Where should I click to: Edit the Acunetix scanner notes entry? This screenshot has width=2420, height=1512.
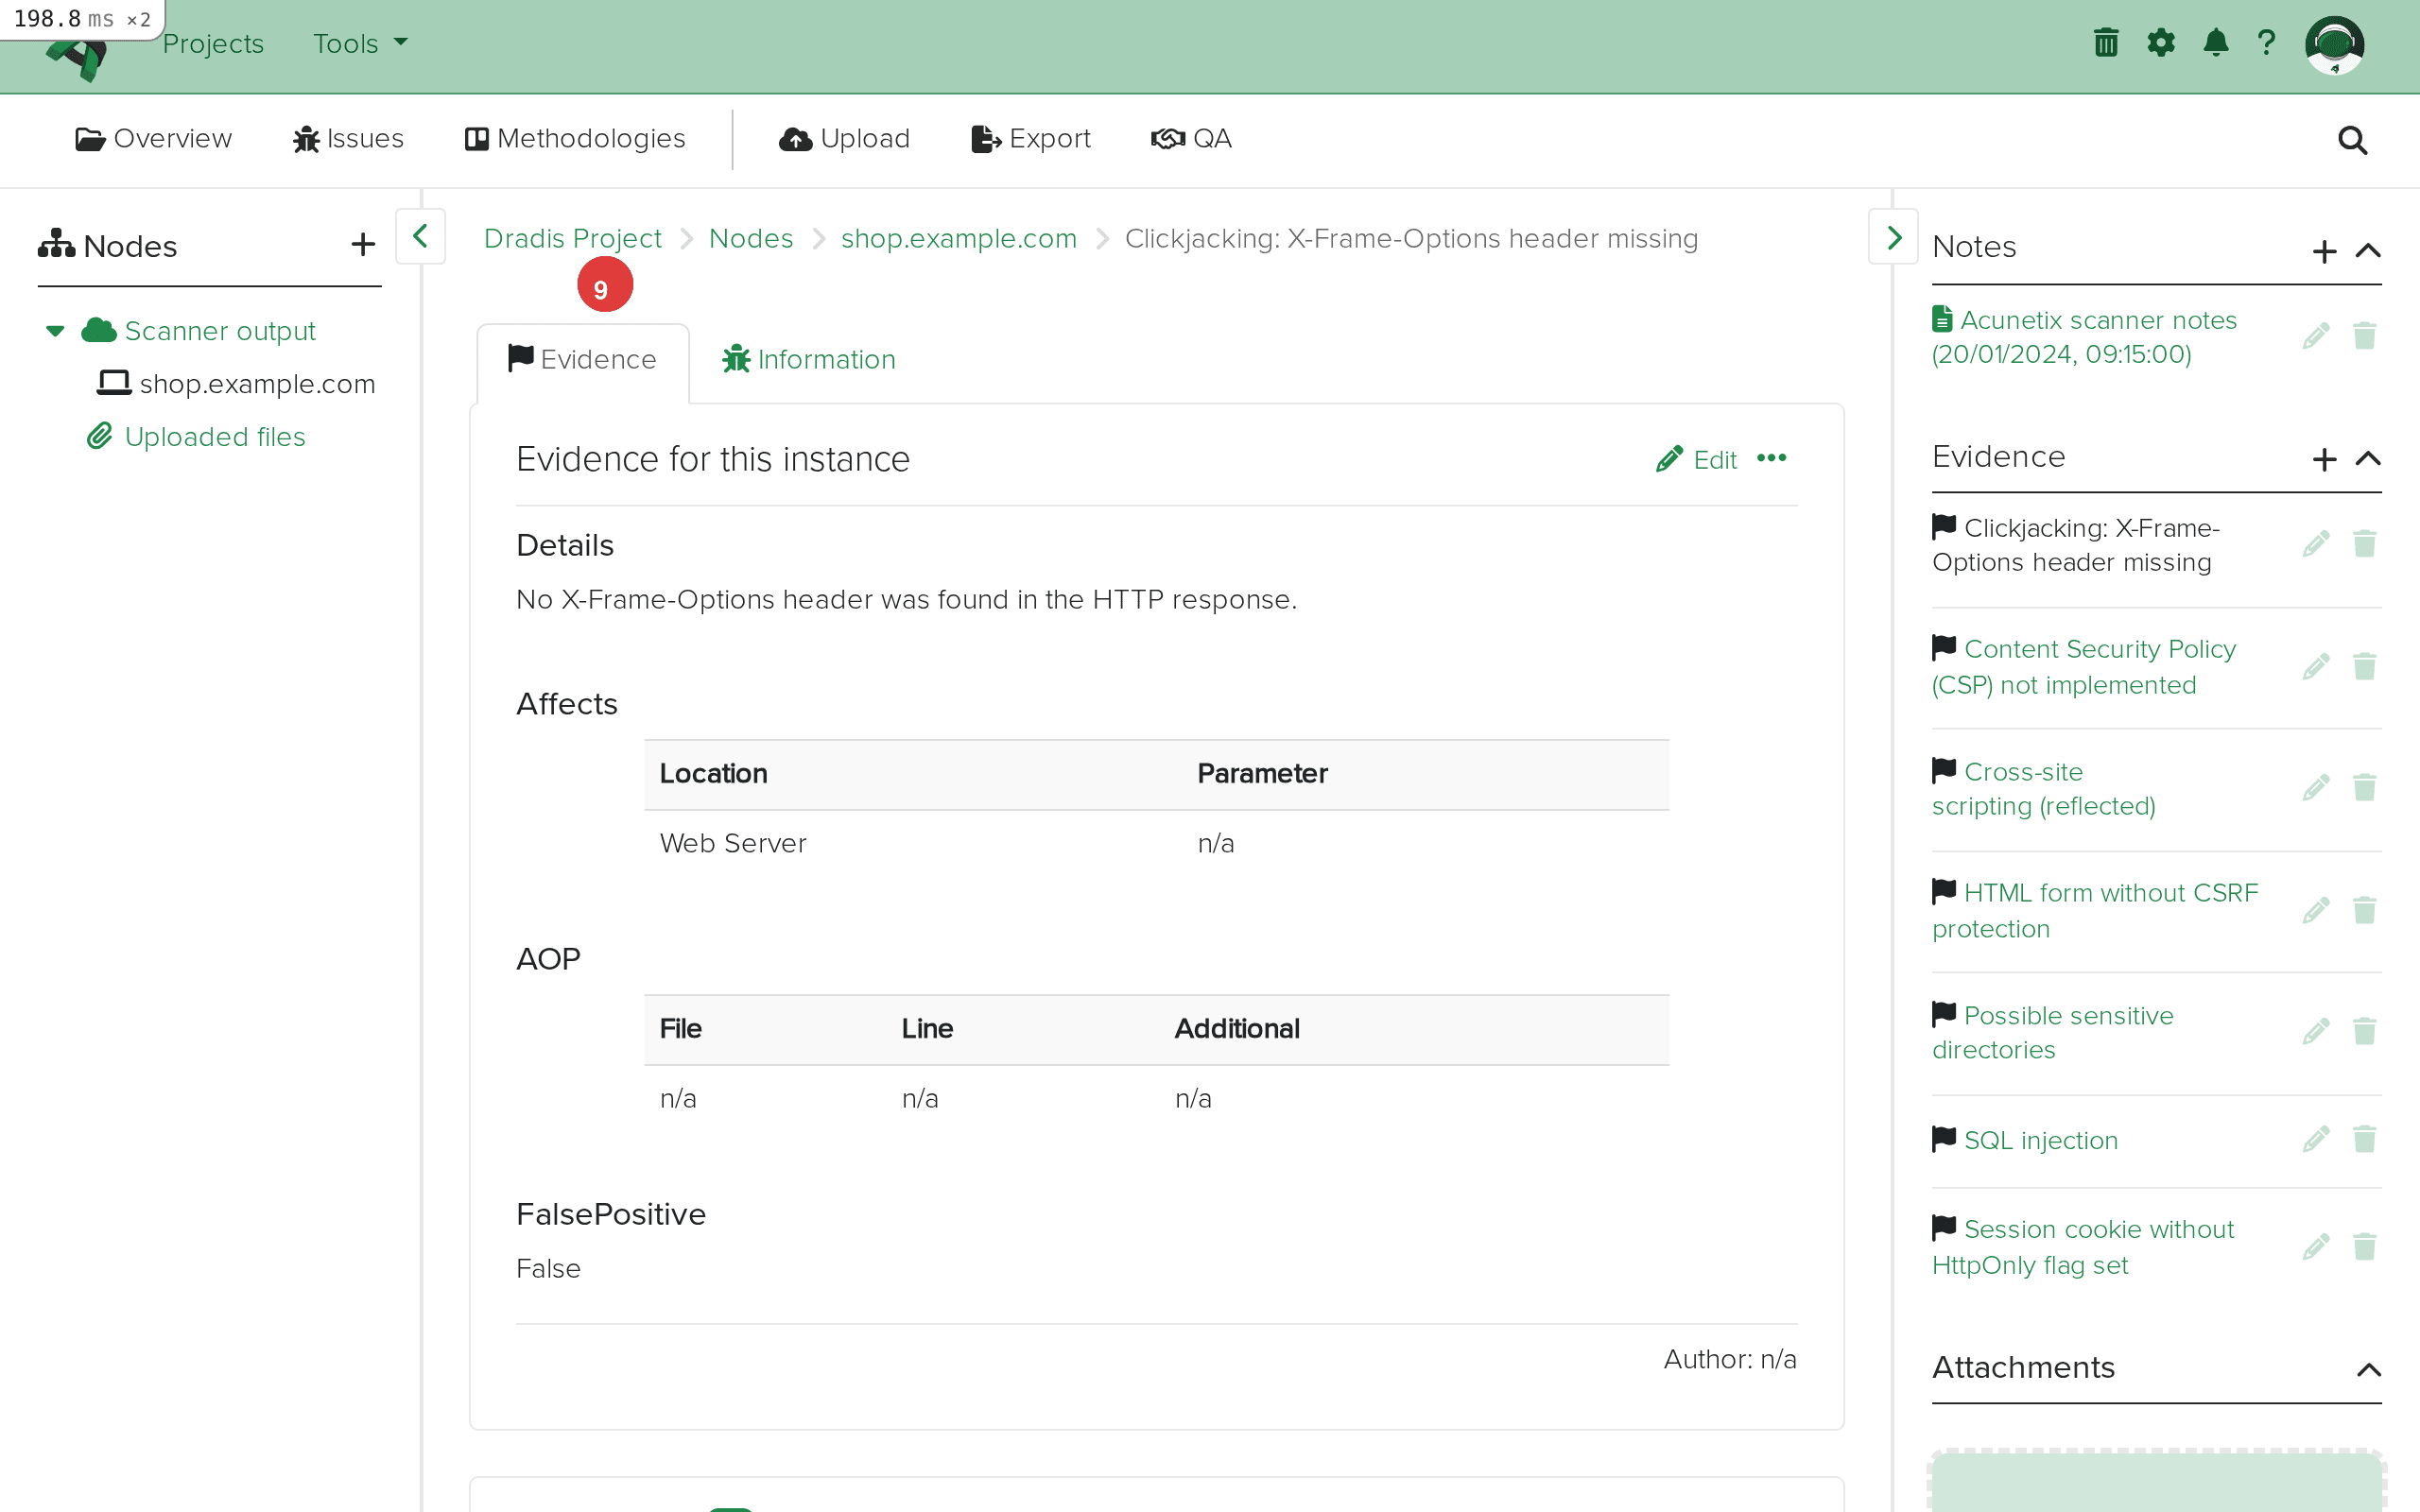tap(2315, 336)
